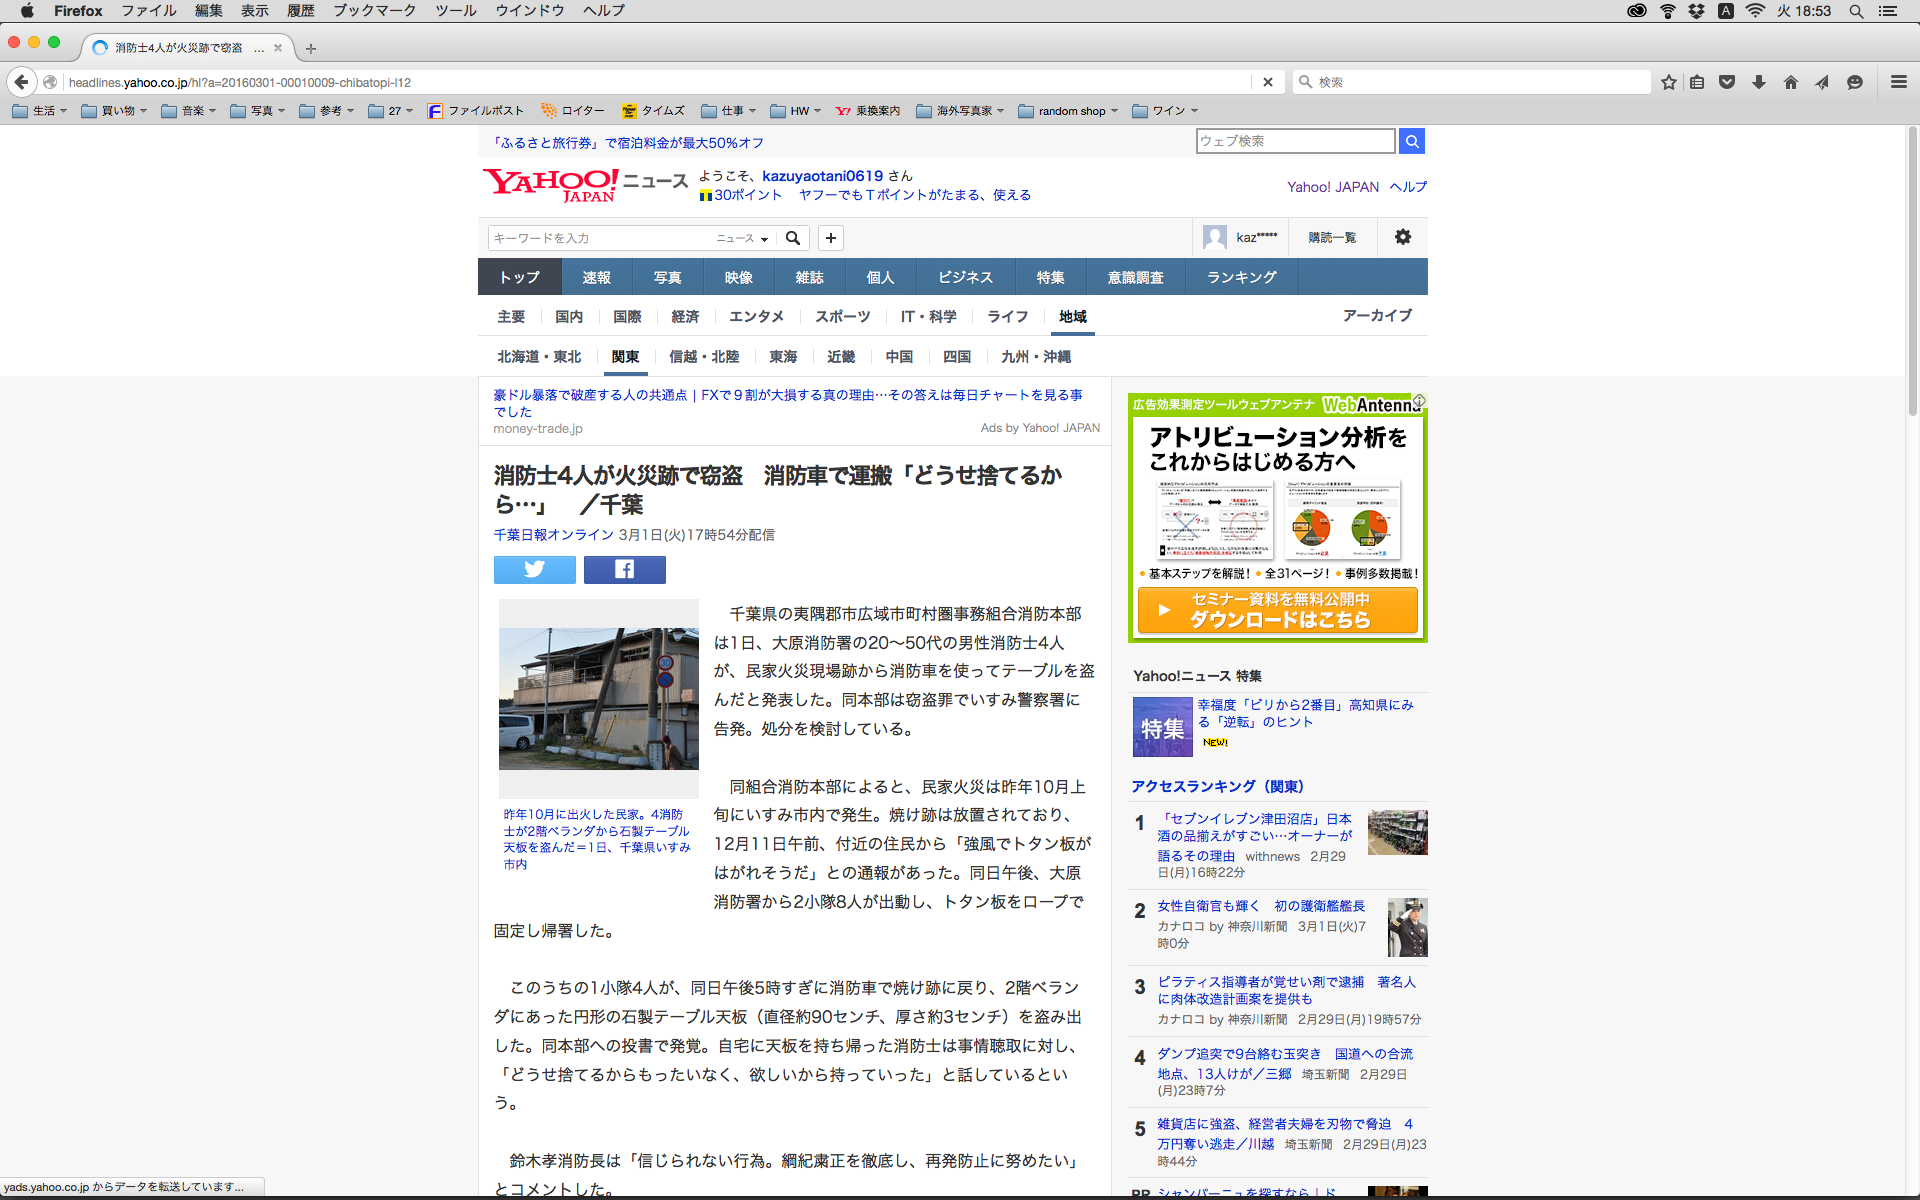Select the 近畿 region tab
This screenshot has height=1200, width=1920.
(x=840, y=357)
